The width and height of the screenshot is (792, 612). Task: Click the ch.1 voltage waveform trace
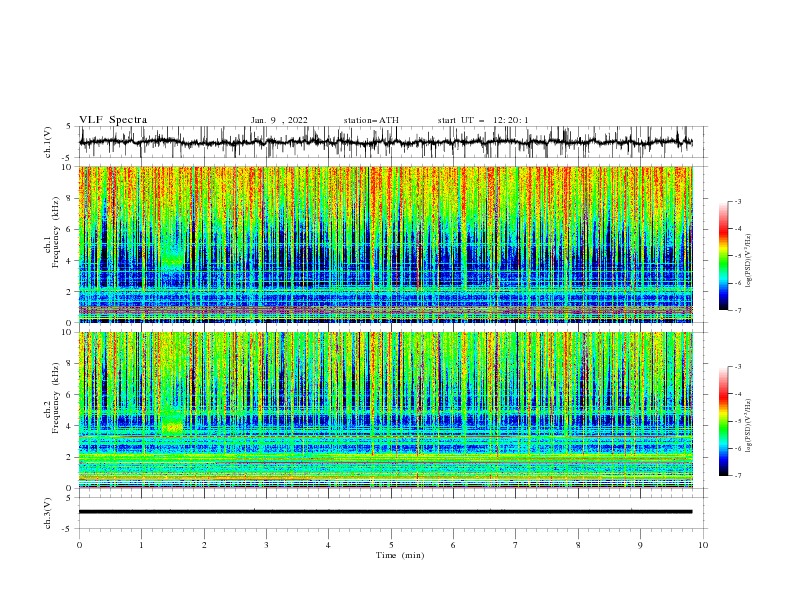[x=385, y=142]
